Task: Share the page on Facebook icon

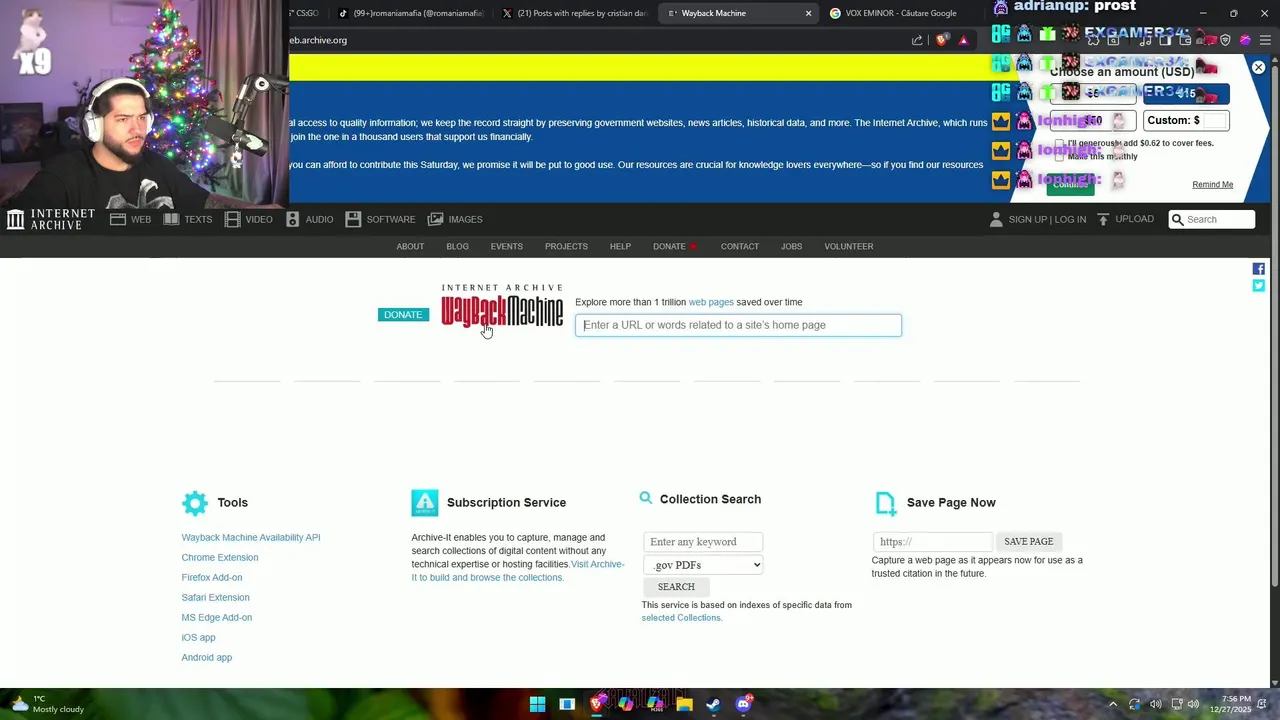Action: coord(1258,269)
